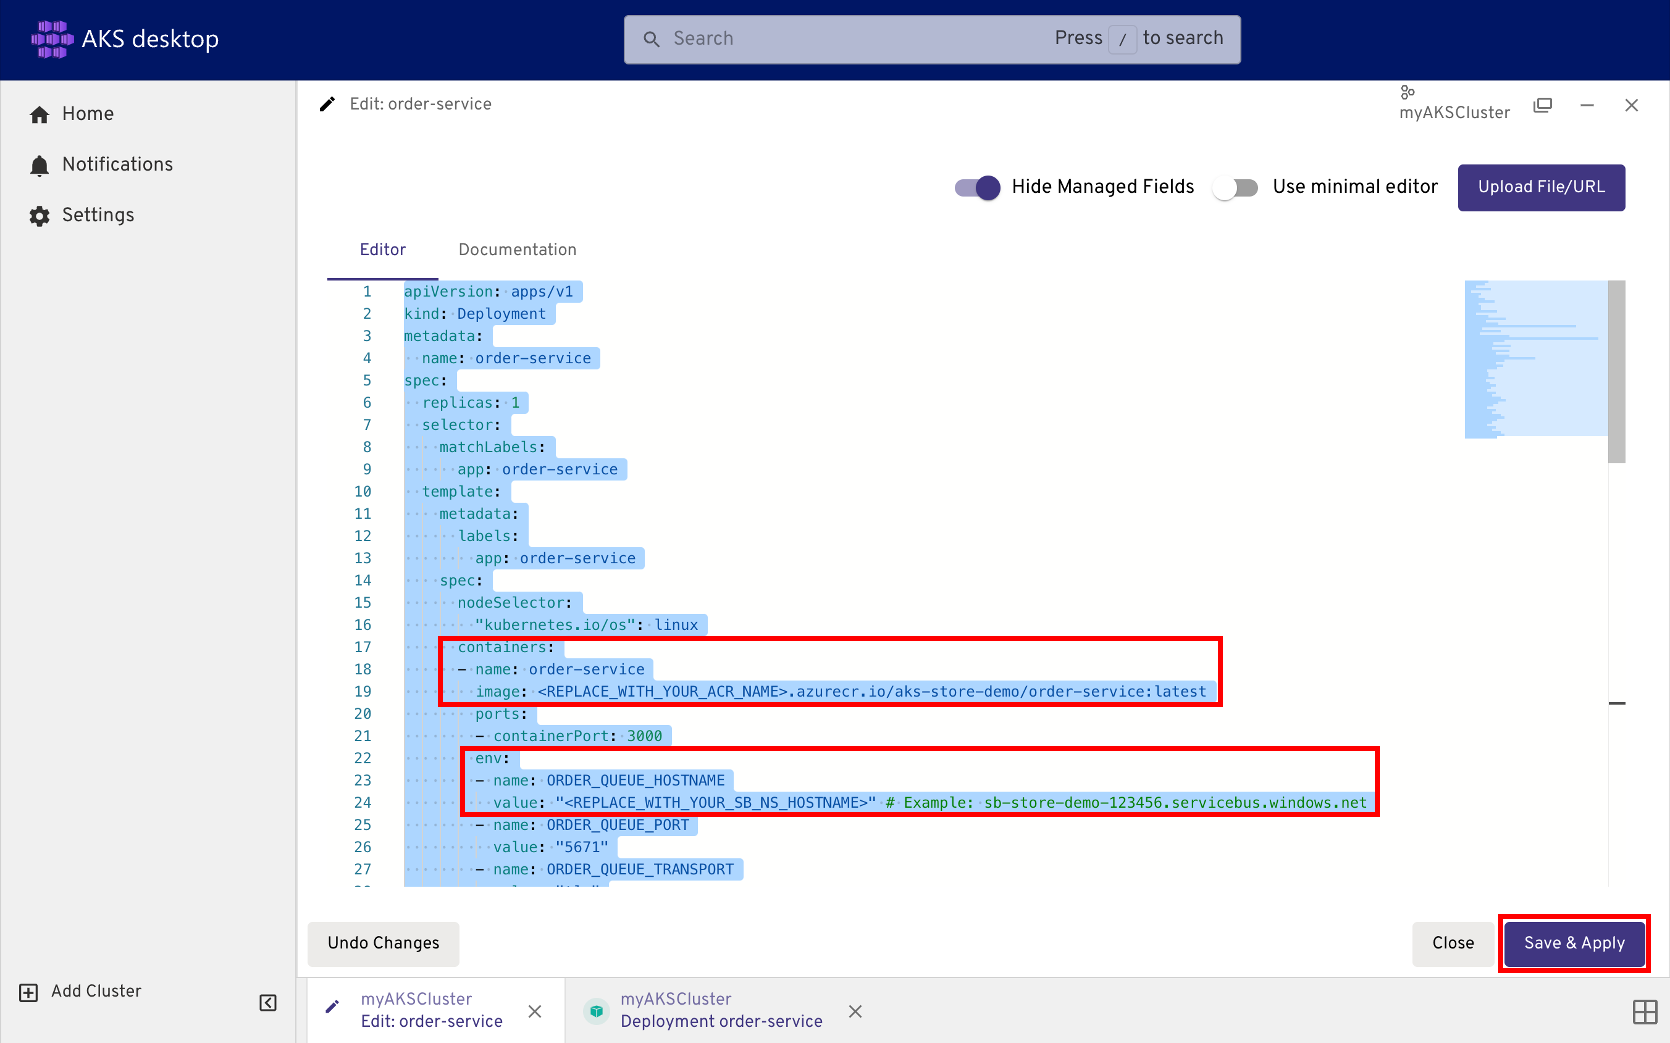Image resolution: width=1670 pixels, height=1043 pixels.
Task: Click the Close button
Action: pyautogui.click(x=1453, y=944)
